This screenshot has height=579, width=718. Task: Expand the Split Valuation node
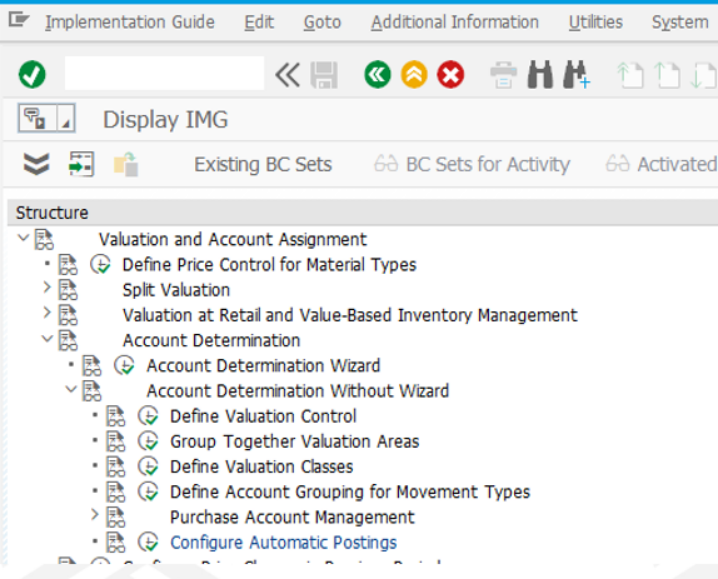[x=47, y=288]
